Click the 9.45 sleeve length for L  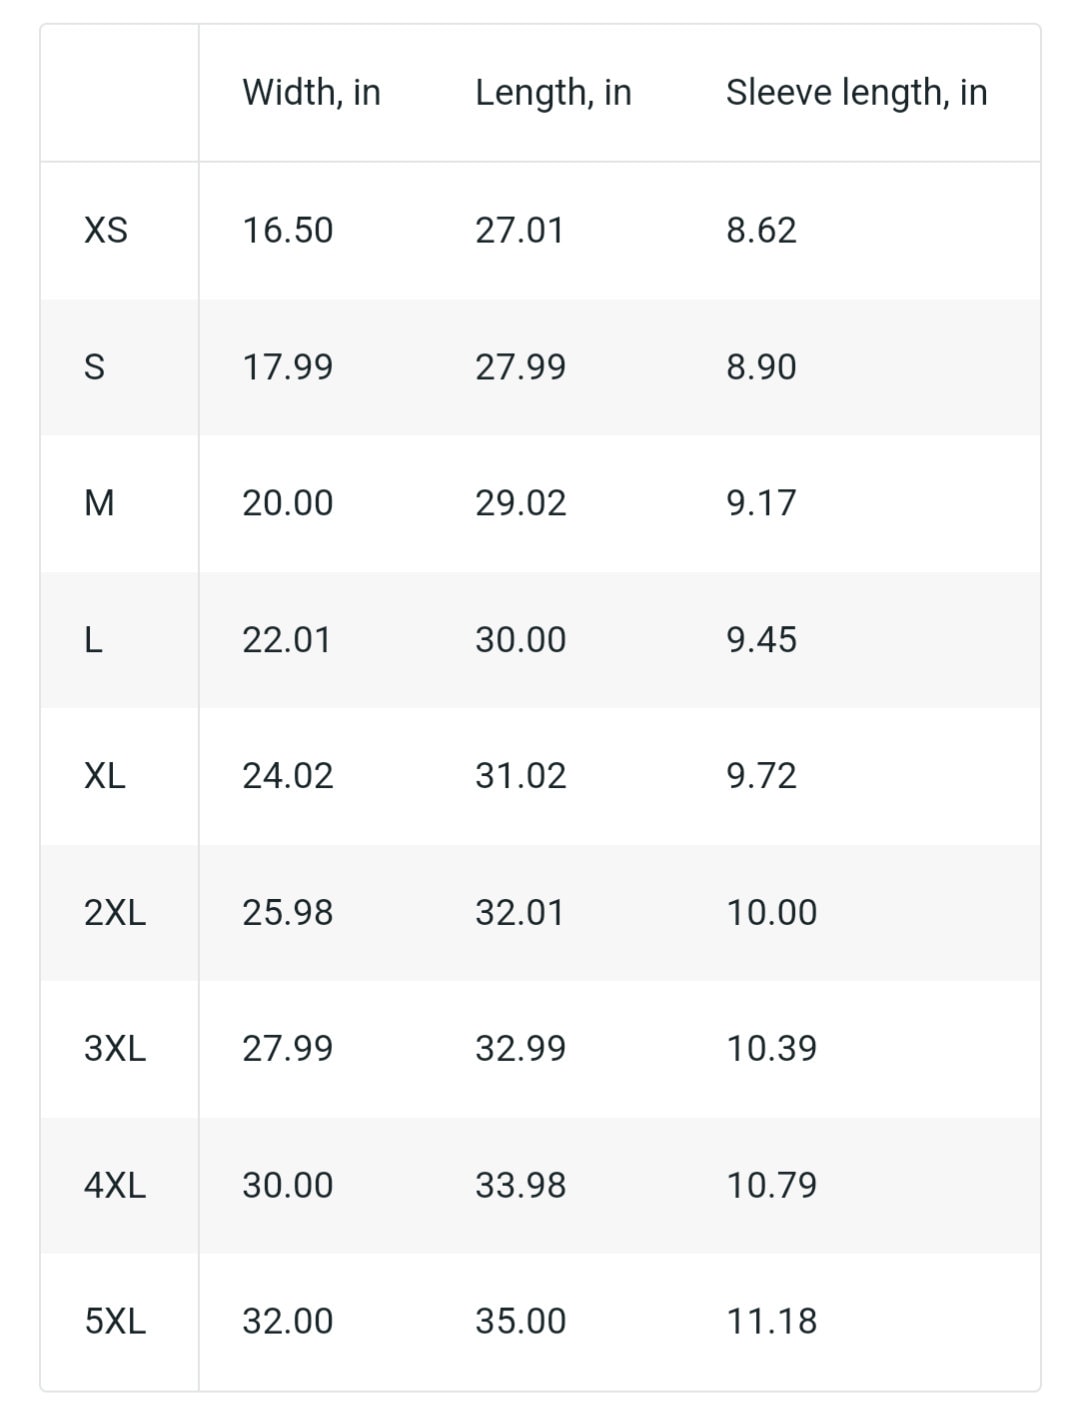click(762, 640)
